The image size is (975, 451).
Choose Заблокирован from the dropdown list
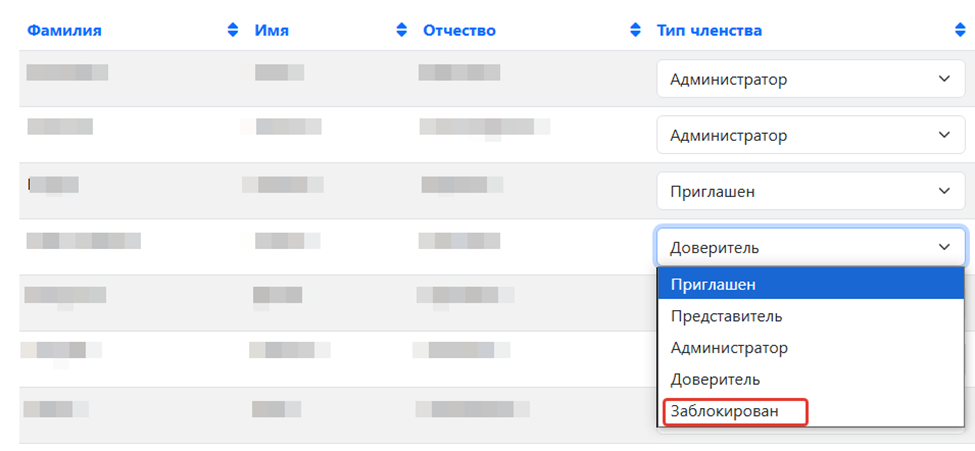click(733, 411)
